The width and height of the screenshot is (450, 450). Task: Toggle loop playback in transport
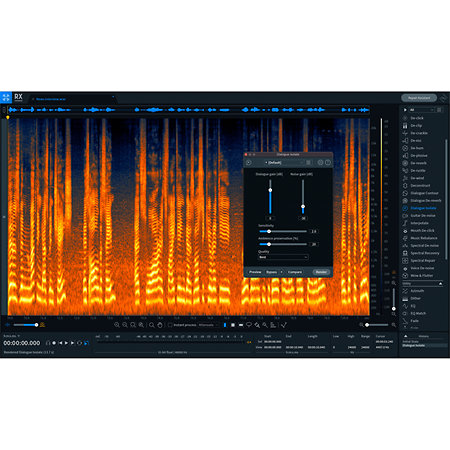point(79,343)
